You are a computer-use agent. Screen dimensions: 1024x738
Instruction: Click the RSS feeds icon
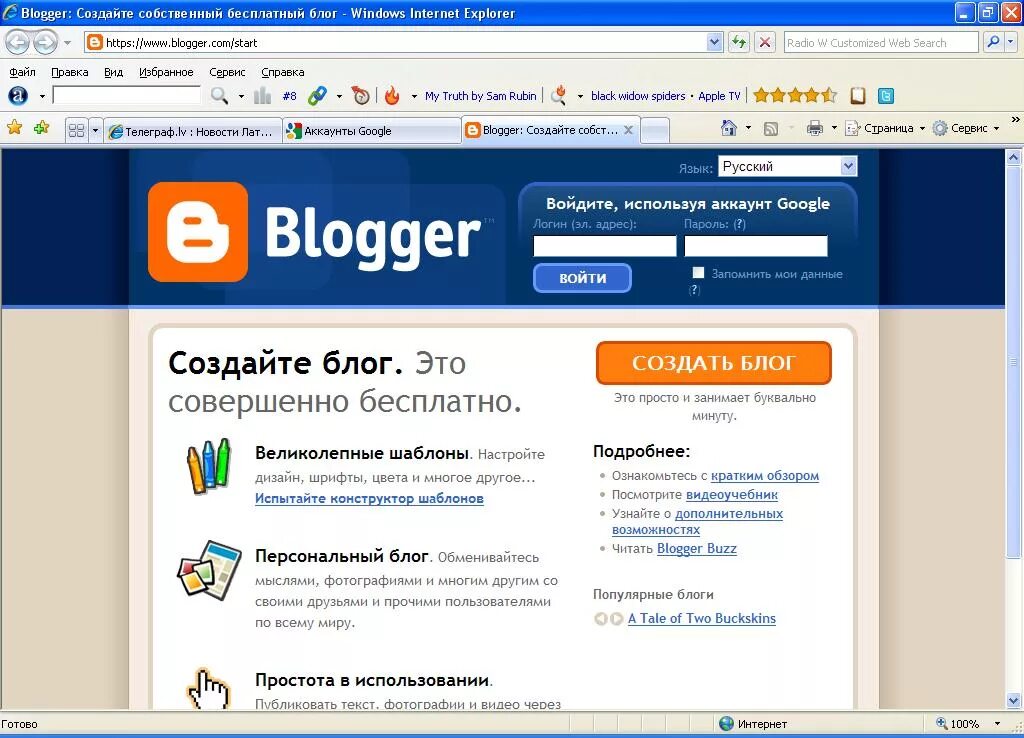click(771, 129)
